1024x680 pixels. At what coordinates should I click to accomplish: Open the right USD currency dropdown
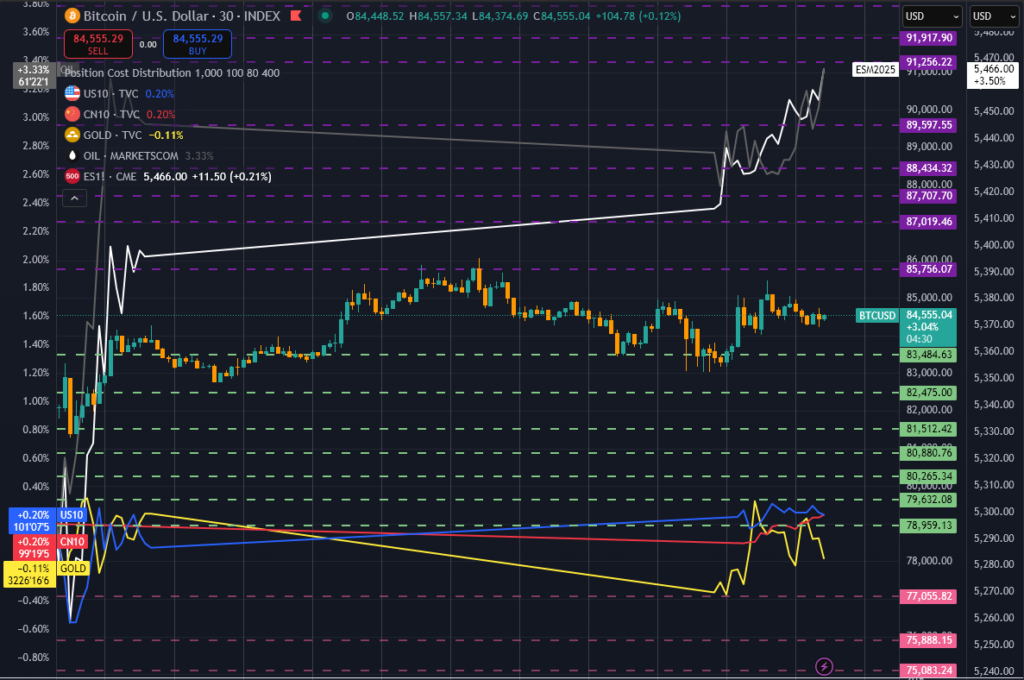click(x=994, y=16)
